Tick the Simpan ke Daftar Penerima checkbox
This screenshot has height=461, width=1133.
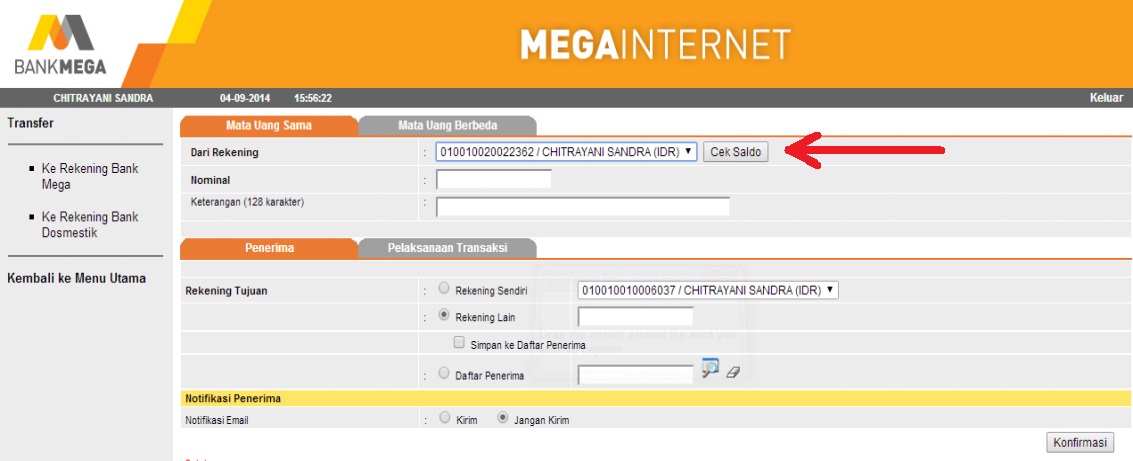point(459,343)
